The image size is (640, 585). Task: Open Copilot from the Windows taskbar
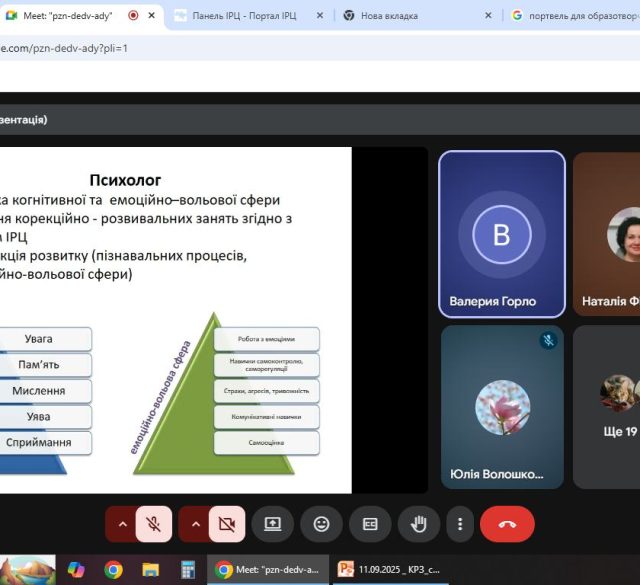click(76, 569)
